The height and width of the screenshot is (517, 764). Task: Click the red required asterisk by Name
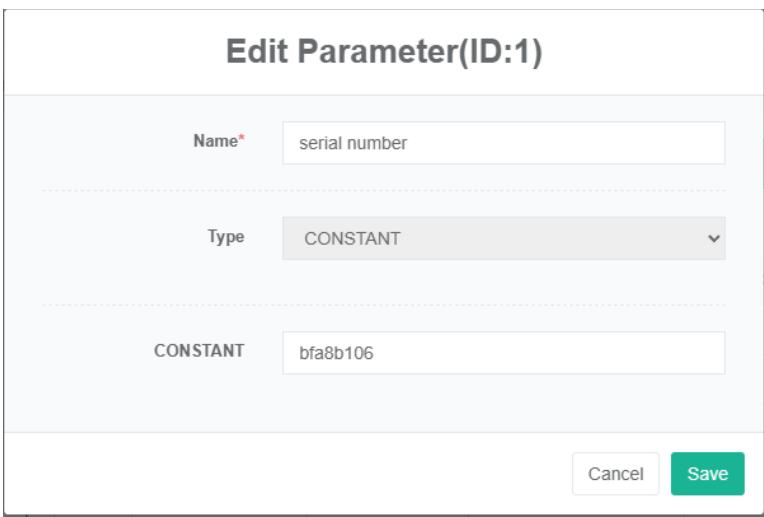coord(240,141)
